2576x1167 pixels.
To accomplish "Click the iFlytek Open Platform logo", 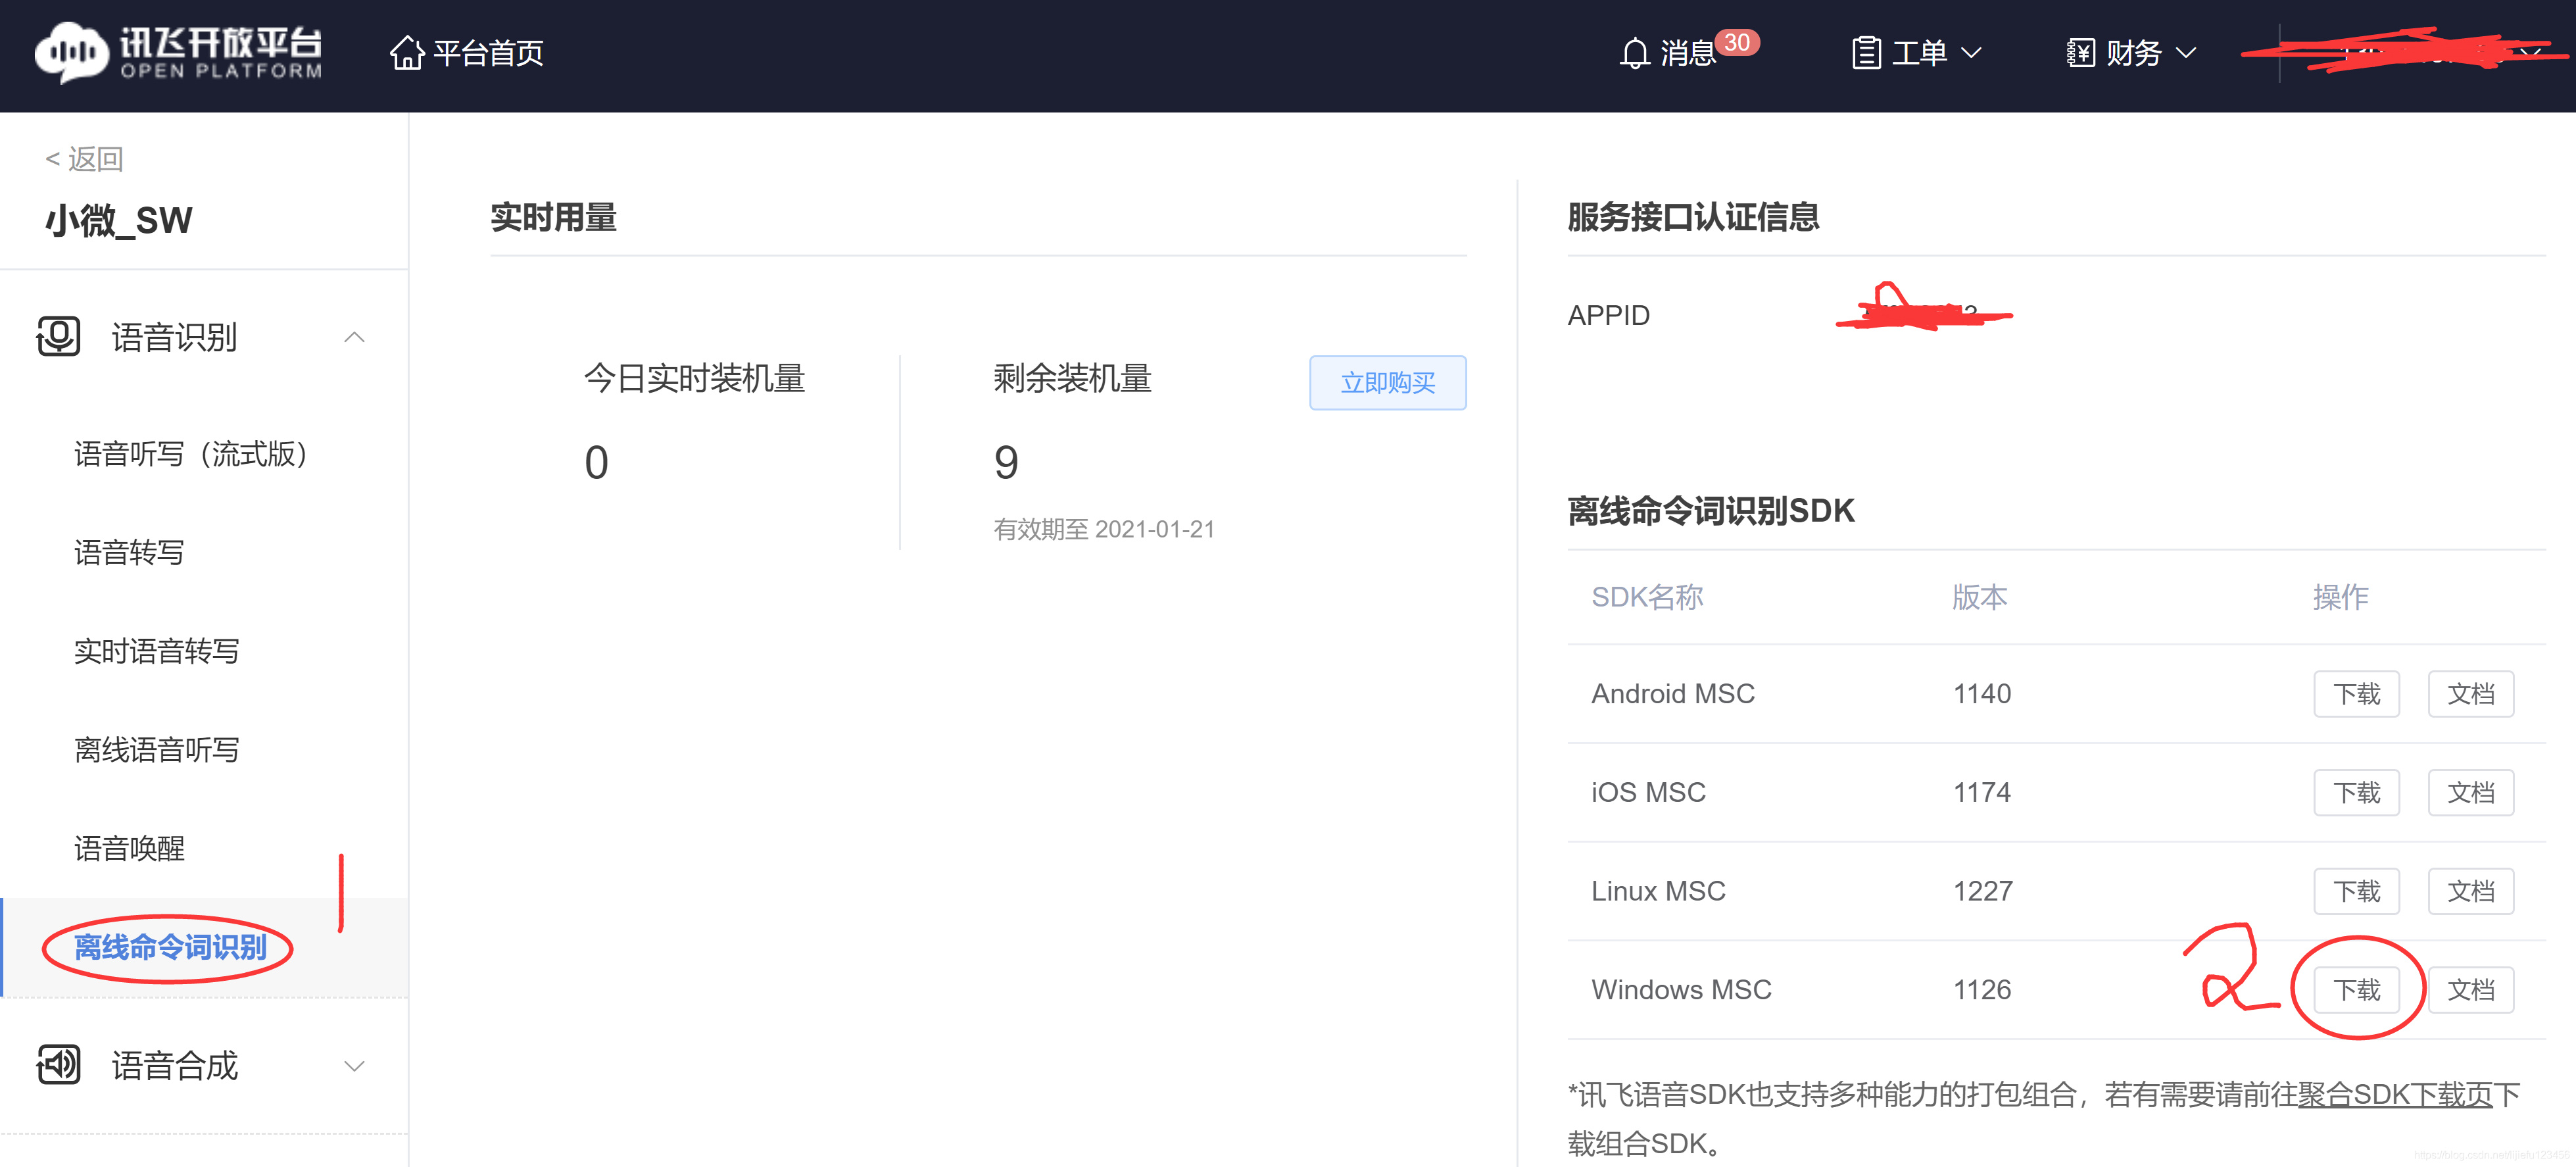I will [x=178, y=52].
